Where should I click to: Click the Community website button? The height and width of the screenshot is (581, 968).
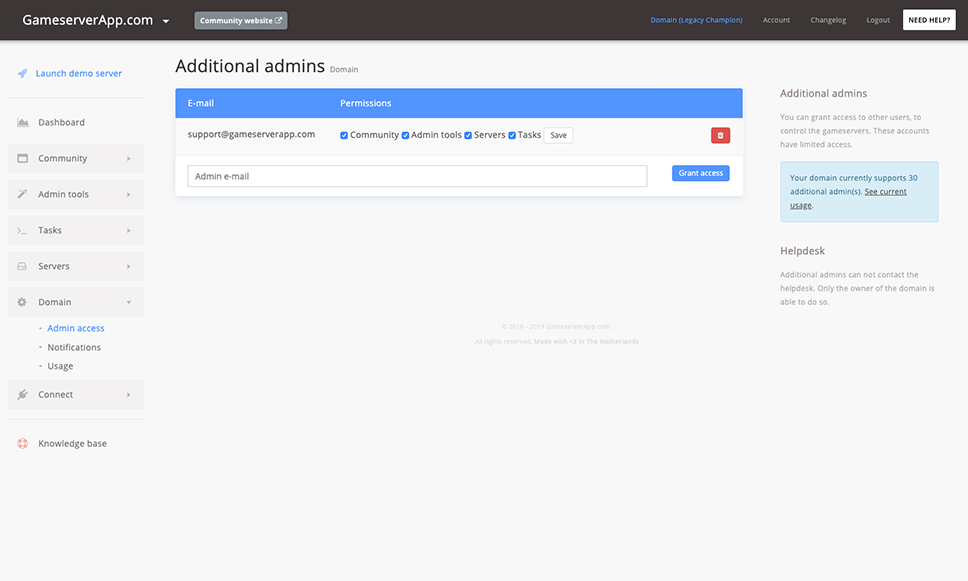point(241,20)
